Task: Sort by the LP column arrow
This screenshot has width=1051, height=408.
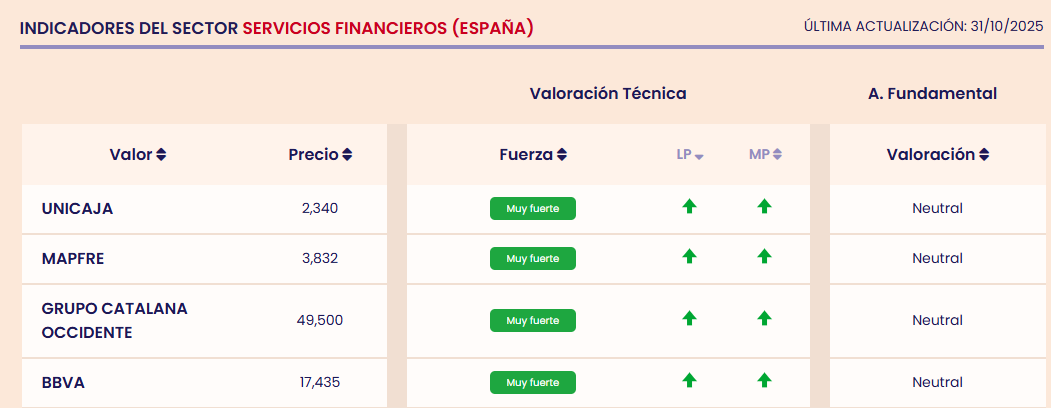Action: (x=699, y=156)
